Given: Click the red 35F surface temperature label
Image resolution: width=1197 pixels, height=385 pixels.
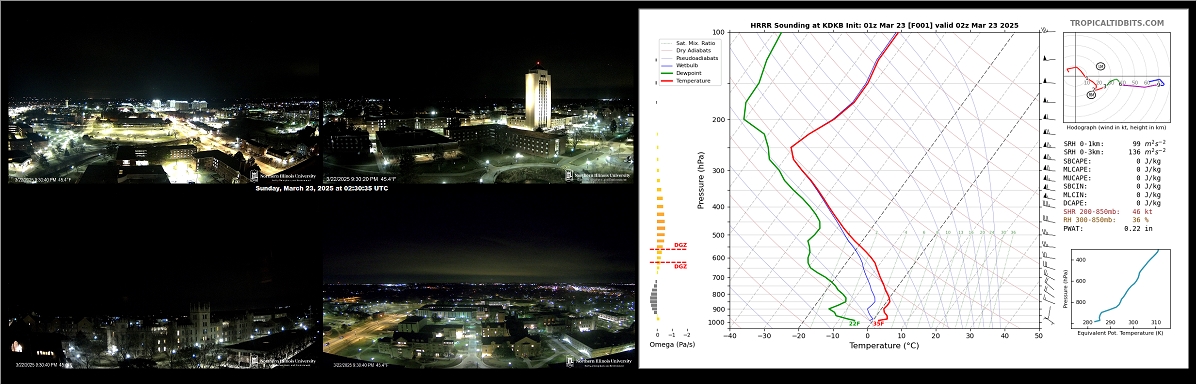Looking at the screenshot, I should click(879, 324).
